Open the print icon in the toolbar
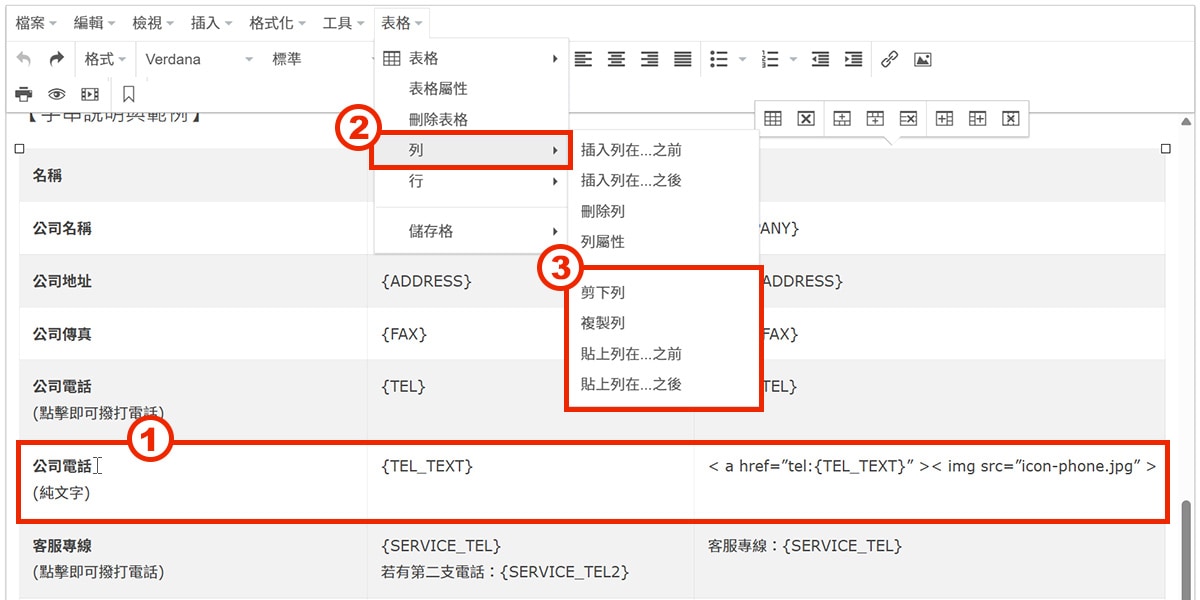This screenshot has width=1200, height=600. pos(25,95)
